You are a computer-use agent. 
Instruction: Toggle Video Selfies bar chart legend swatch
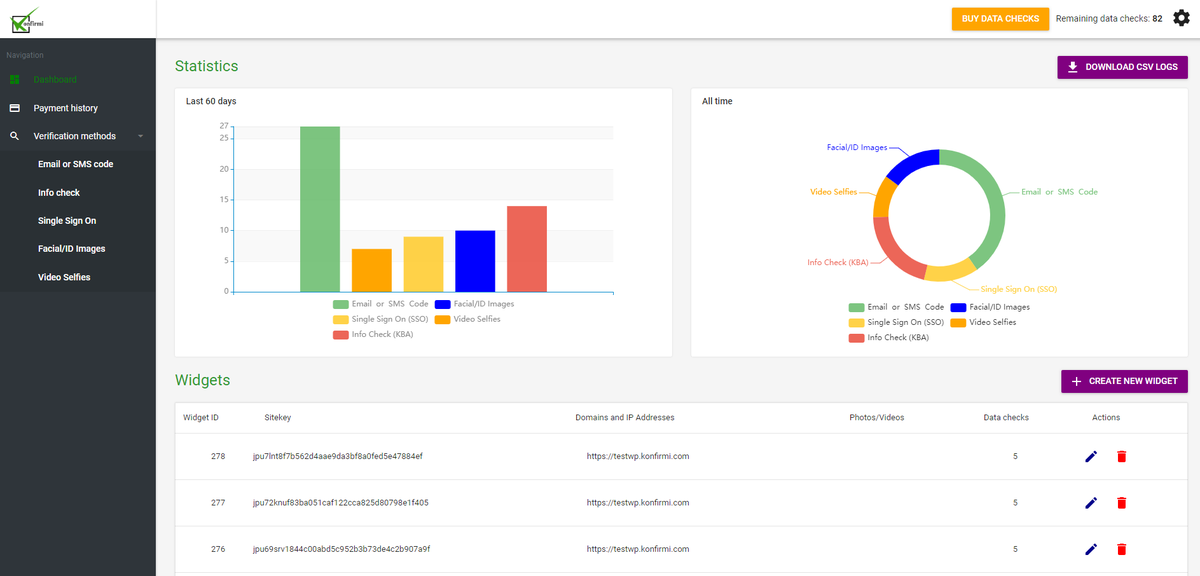coord(442,319)
